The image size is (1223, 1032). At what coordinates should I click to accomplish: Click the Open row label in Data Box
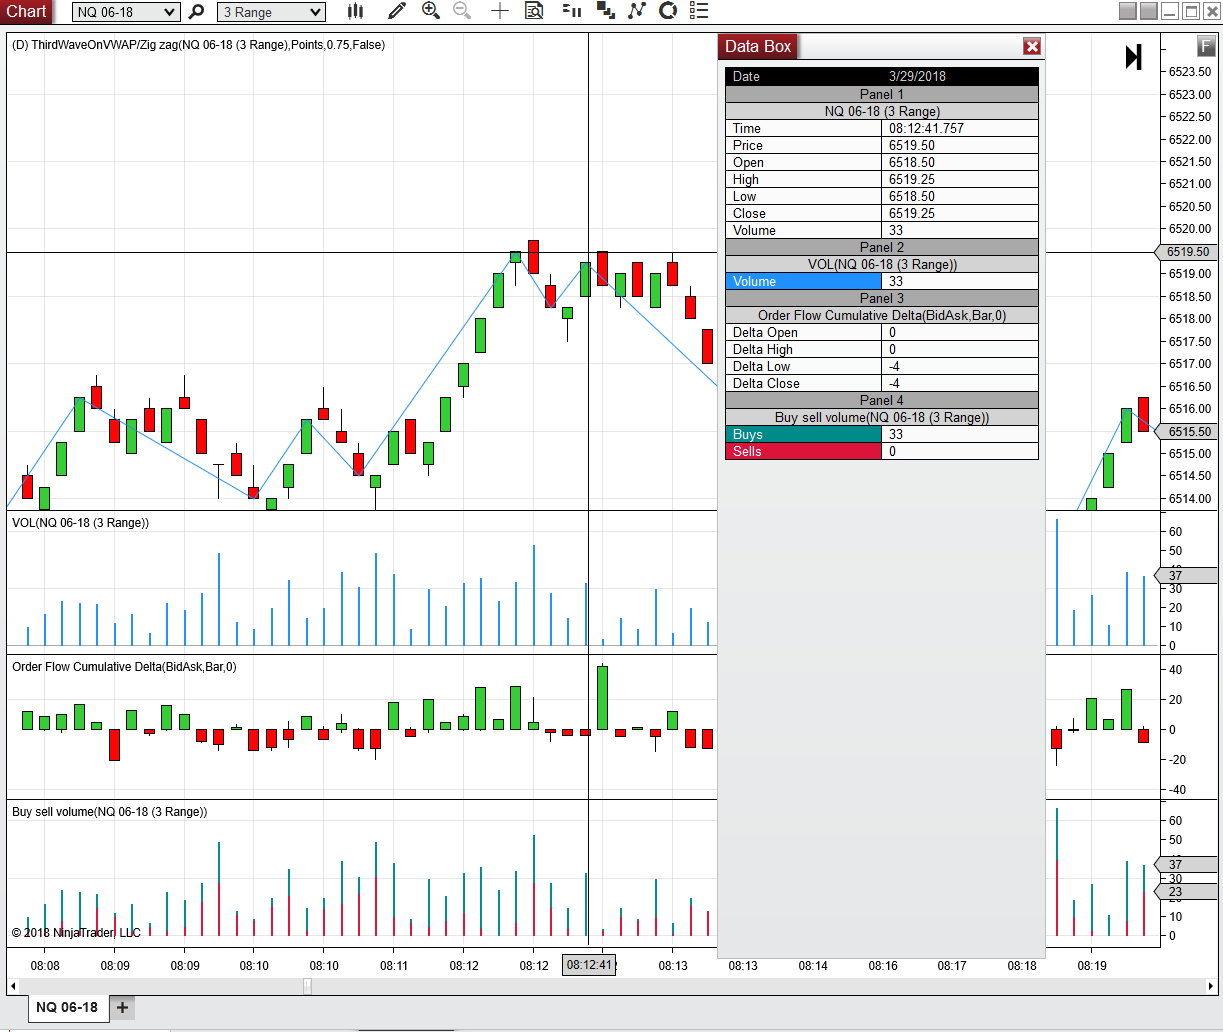coord(748,162)
